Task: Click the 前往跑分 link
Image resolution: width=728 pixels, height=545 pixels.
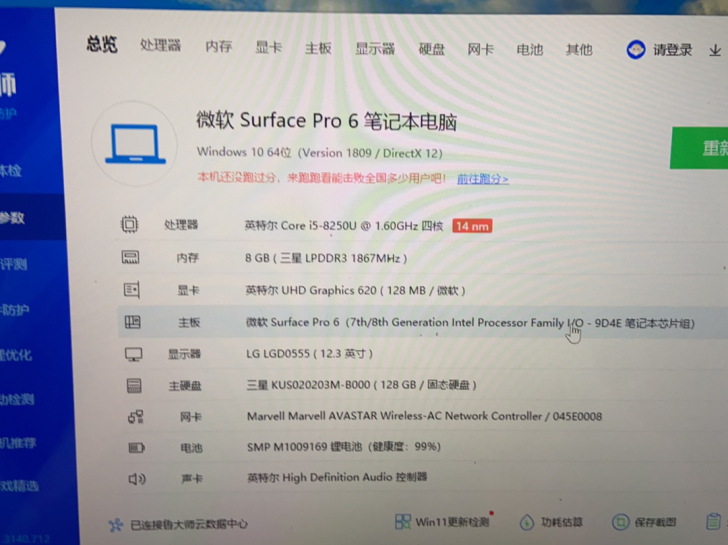Action: pos(483,179)
